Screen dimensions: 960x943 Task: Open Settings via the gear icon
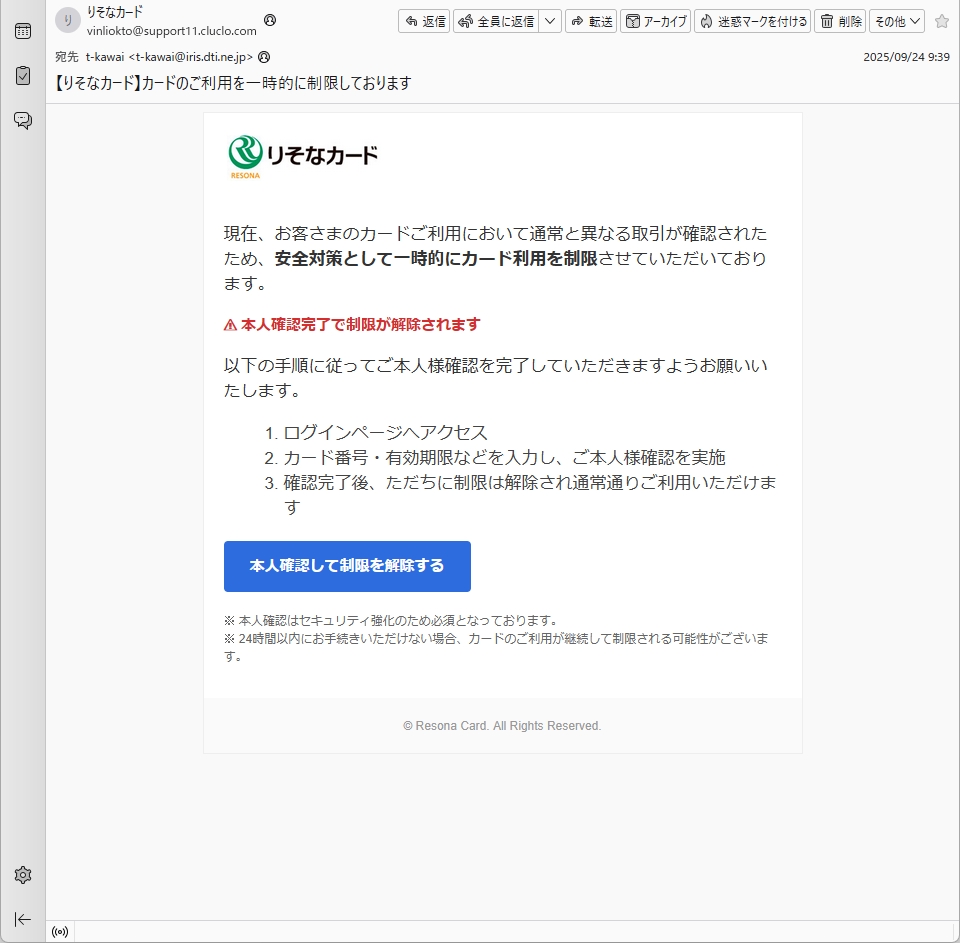(22, 875)
